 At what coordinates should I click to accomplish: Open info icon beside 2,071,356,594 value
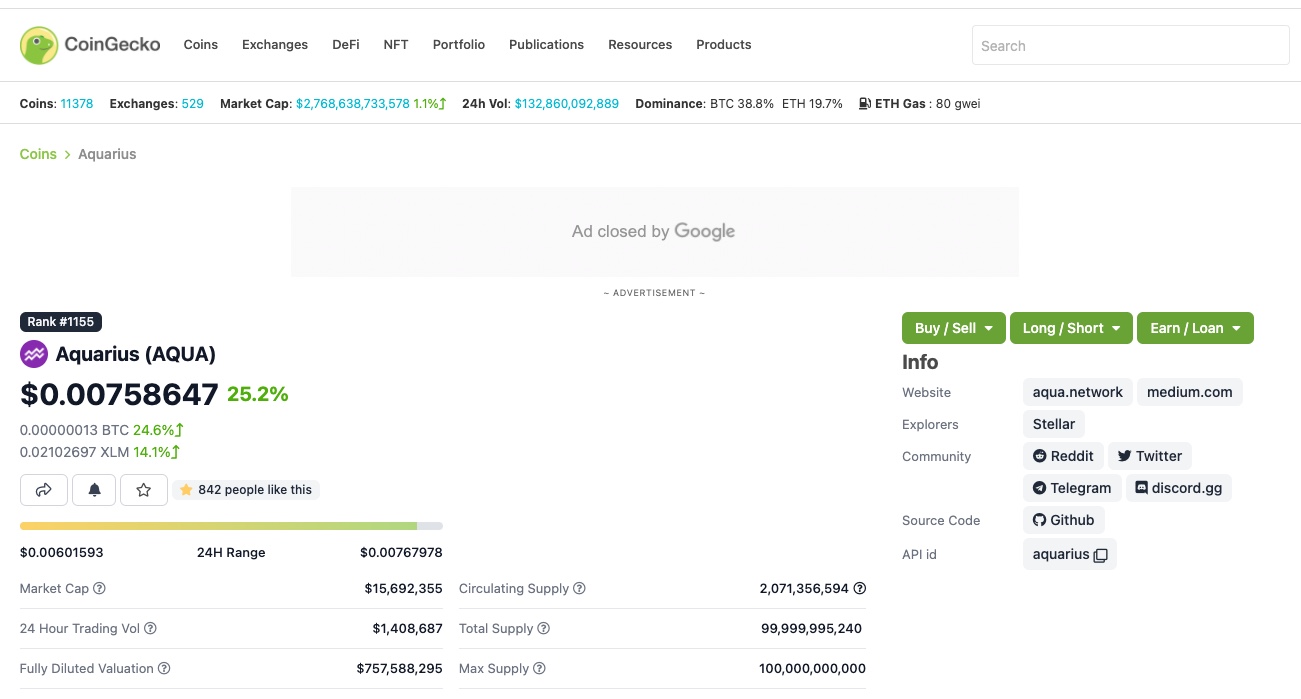pyautogui.click(x=860, y=589)
